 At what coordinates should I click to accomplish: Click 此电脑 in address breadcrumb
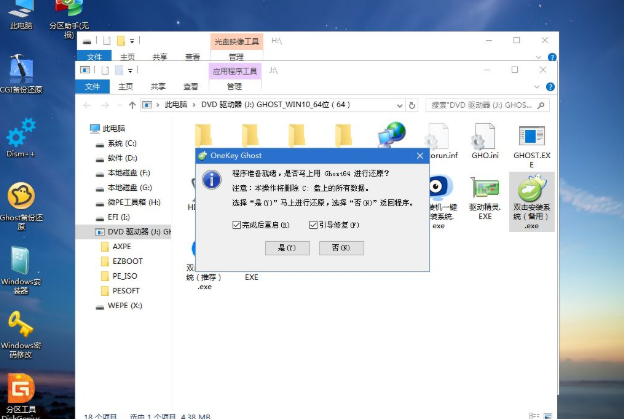pyautogui.click(x=176, y=105)
